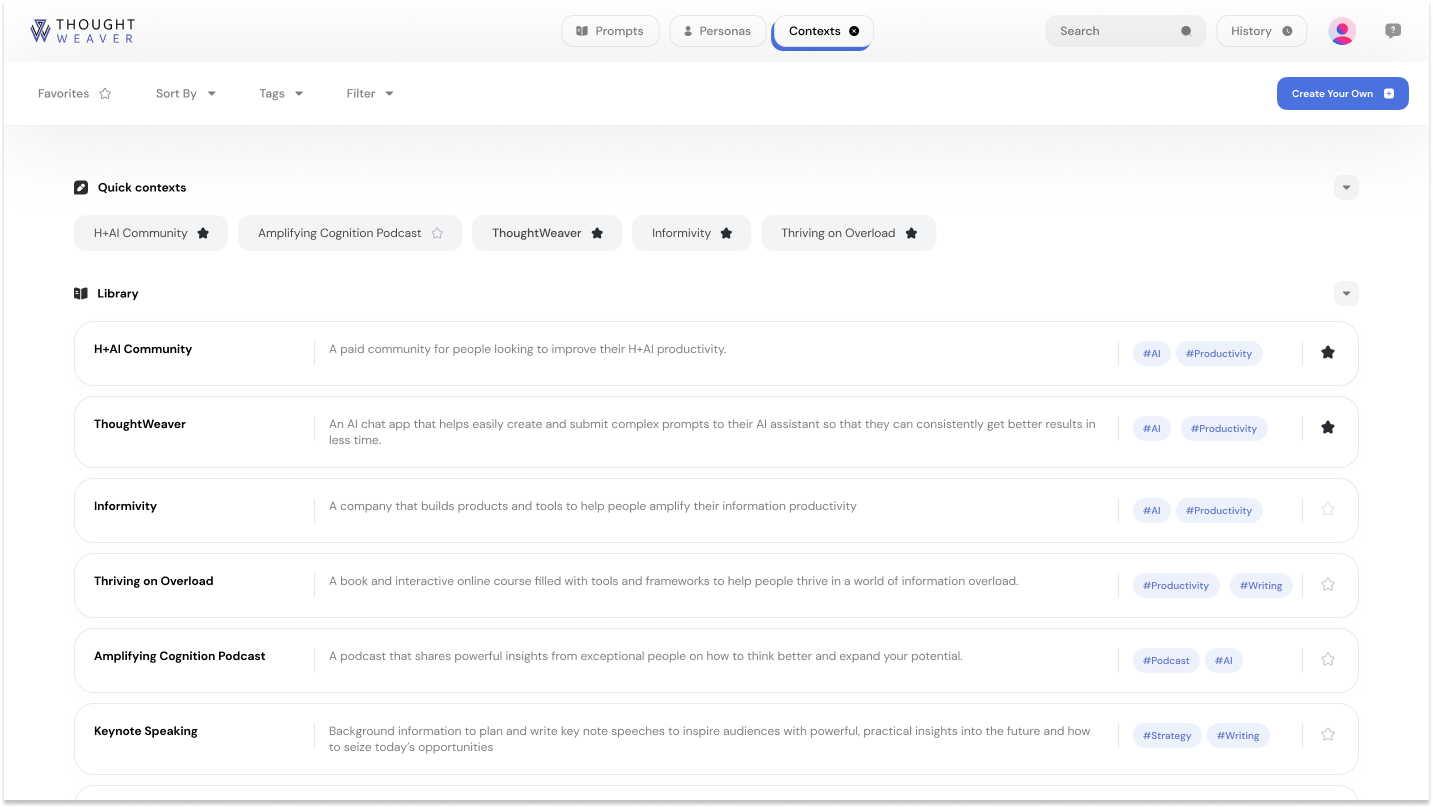Open the Prompts tab

[x=610, y=31]
